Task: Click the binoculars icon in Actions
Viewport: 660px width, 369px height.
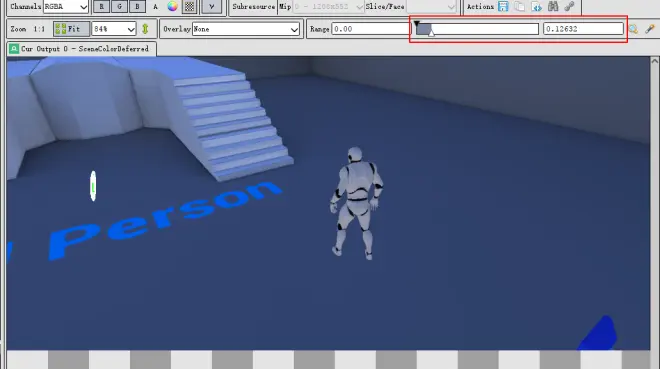Action: (x=553, y=6)
